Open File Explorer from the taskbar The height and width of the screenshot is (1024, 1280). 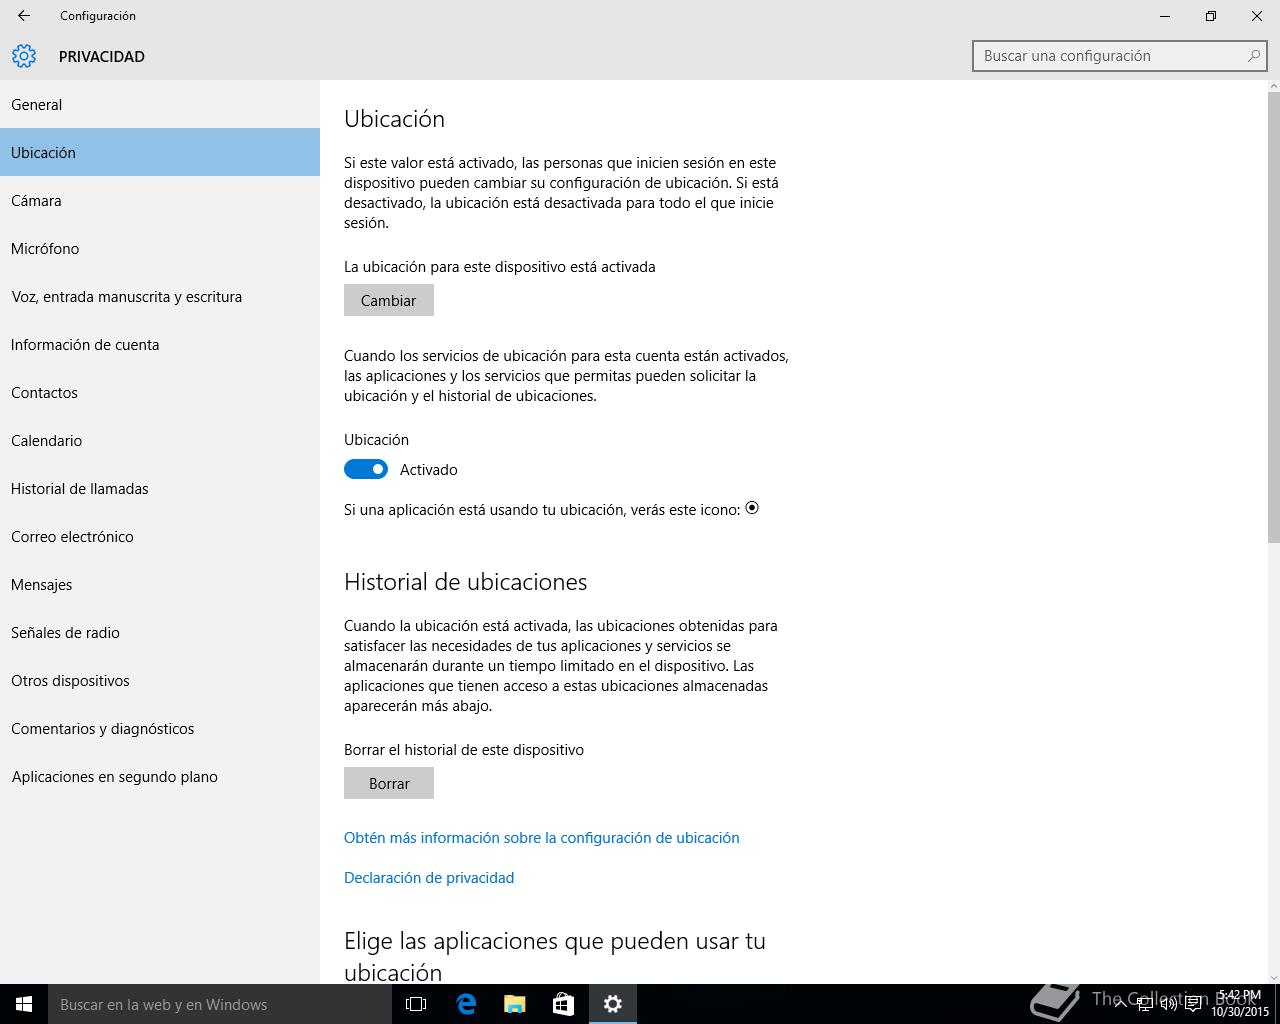(515, 1004)
